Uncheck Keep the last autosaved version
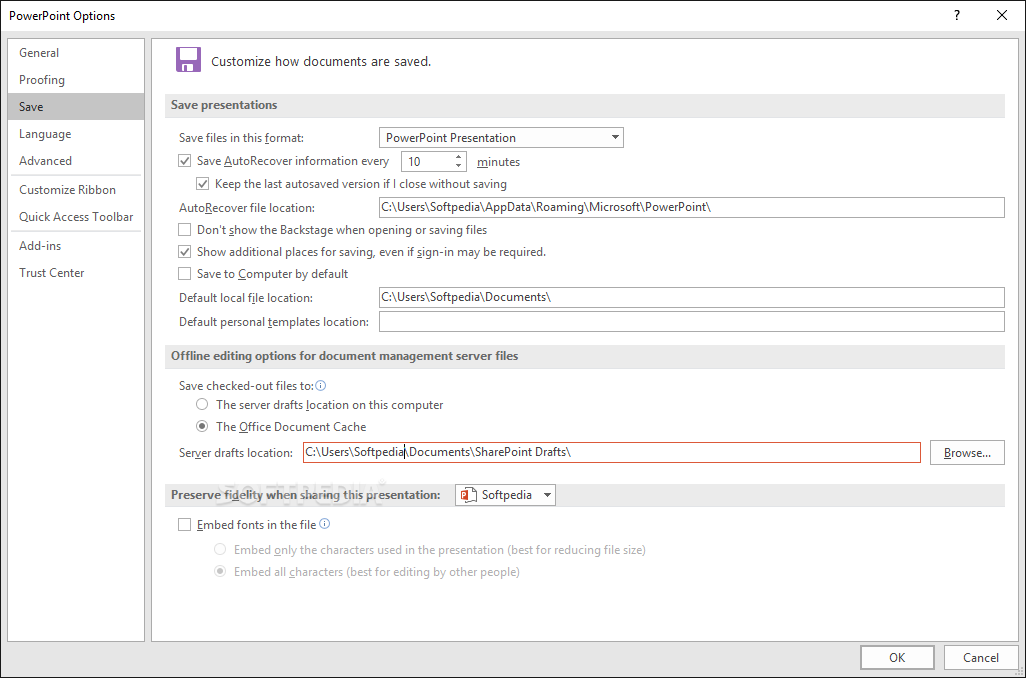 coord(203,184)
